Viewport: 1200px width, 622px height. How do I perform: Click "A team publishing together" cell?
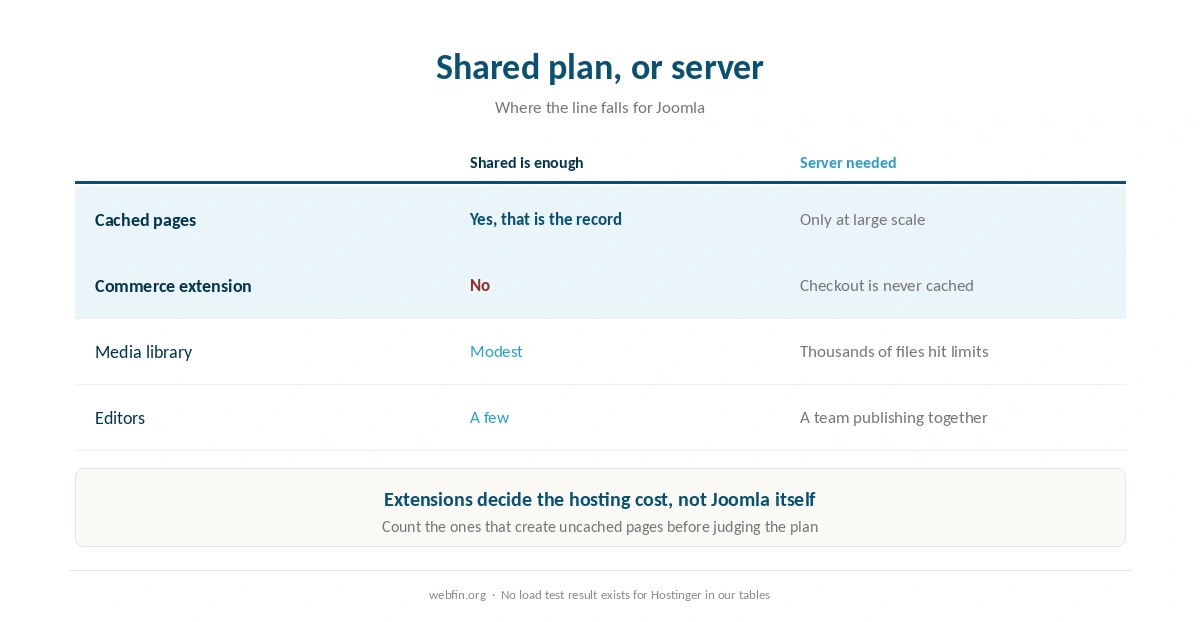(894, 417)
